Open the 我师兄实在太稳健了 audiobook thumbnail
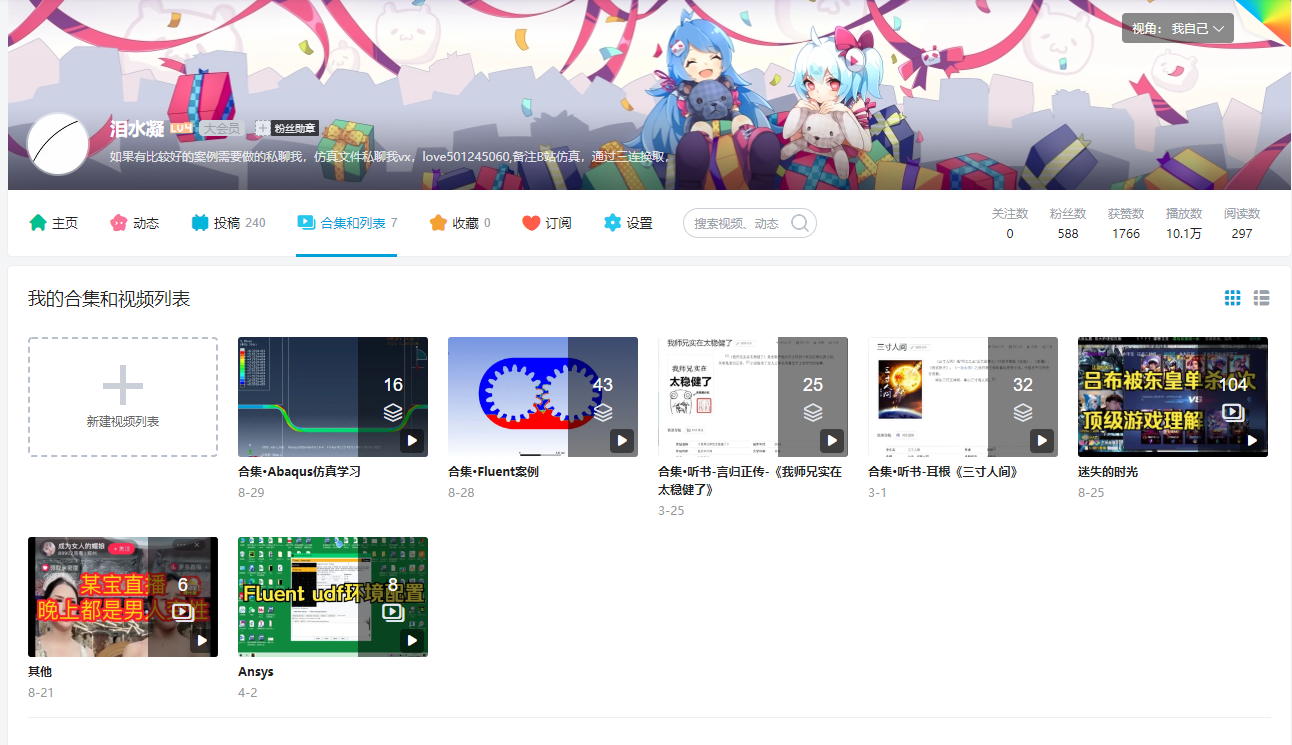 (x=753, y=397)
